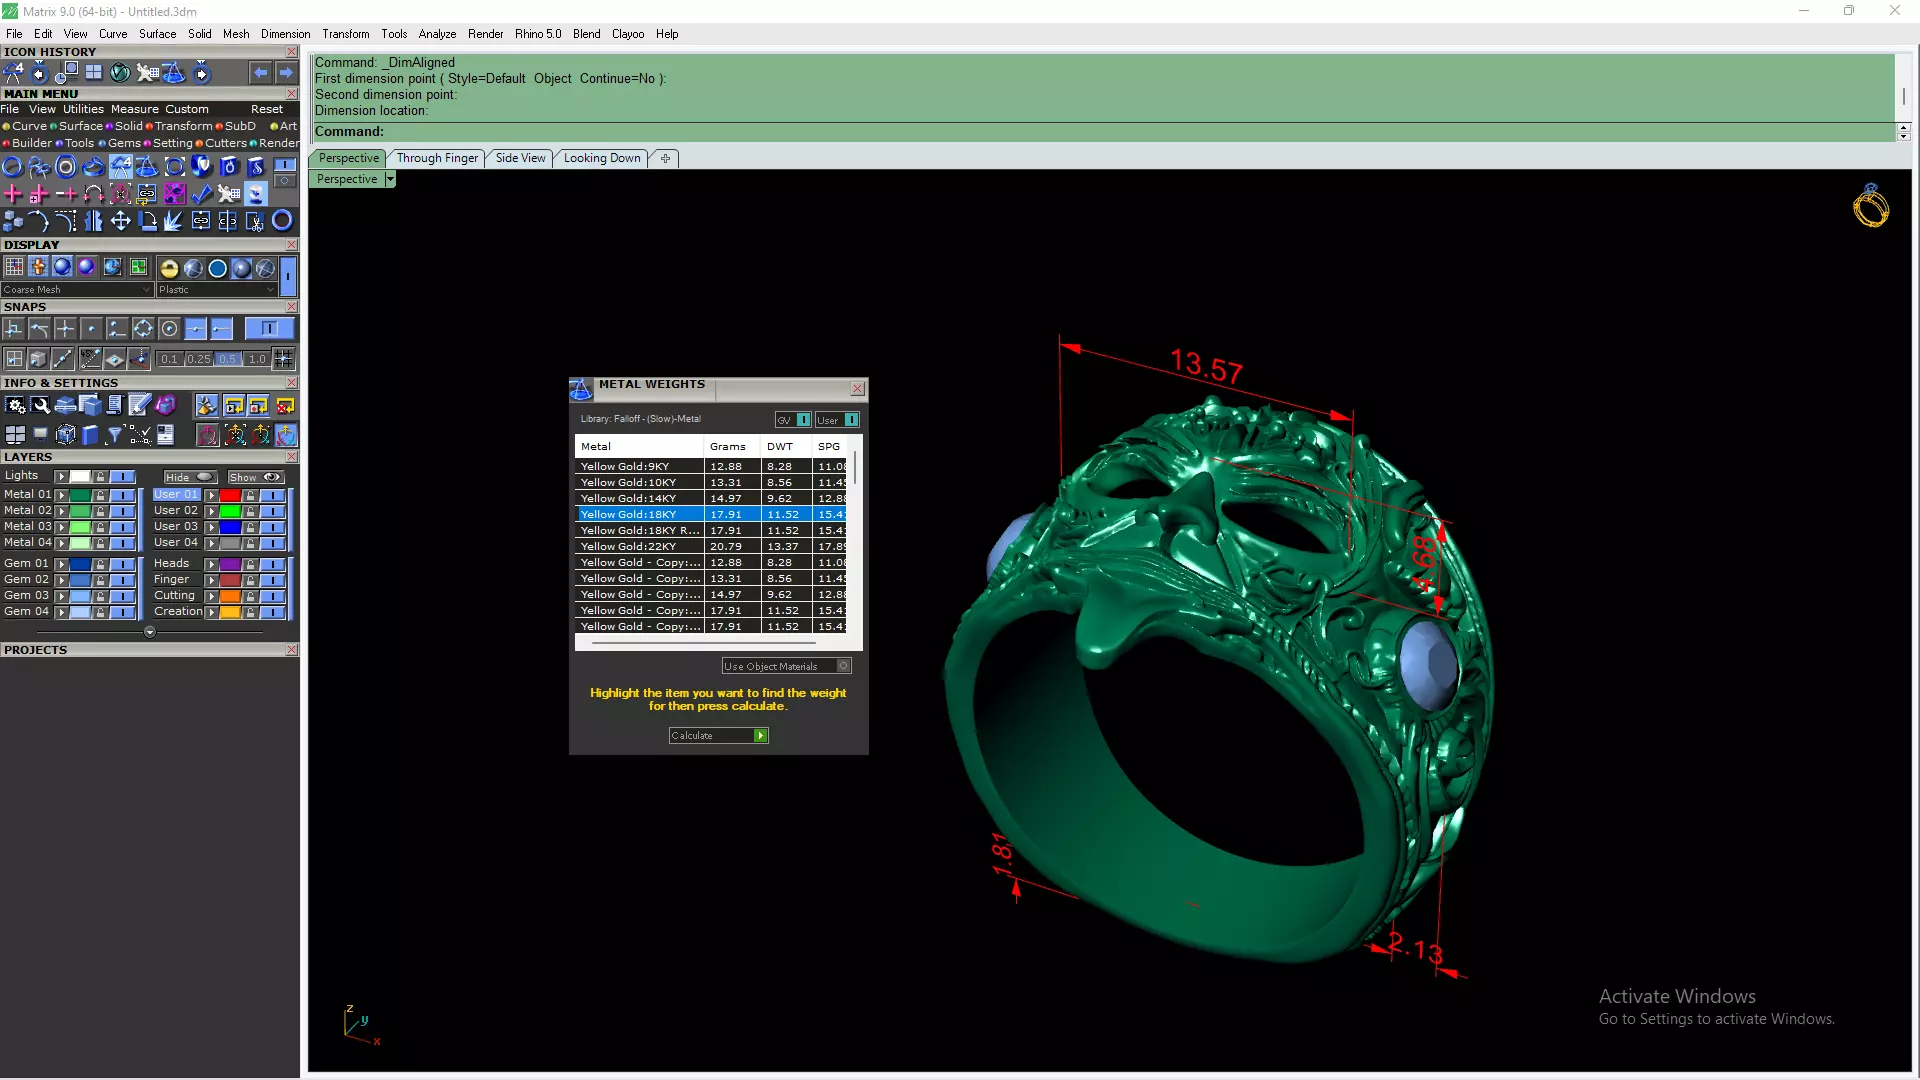This screenshot has width=1920, height=1080.
Task: Click the Metal 03 green color swatch
Action: (x=80, y=527)
